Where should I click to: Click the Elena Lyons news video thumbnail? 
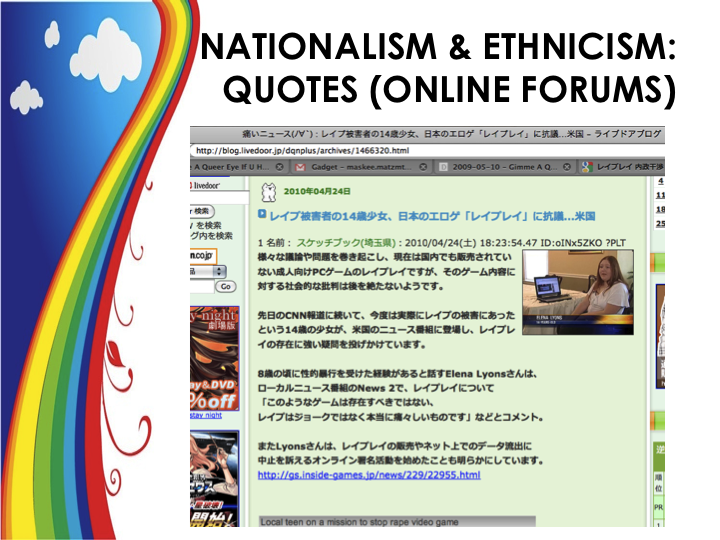point(578,292)
